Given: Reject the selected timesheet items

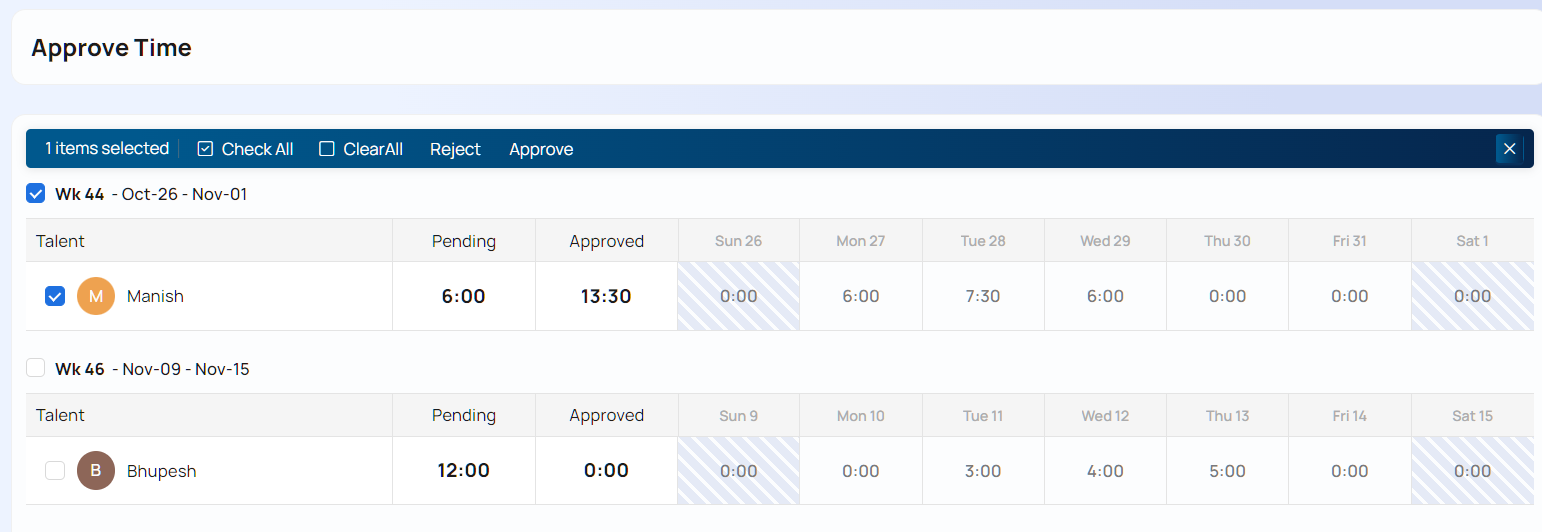Looking at the screenshot, I should coord(455,149).
